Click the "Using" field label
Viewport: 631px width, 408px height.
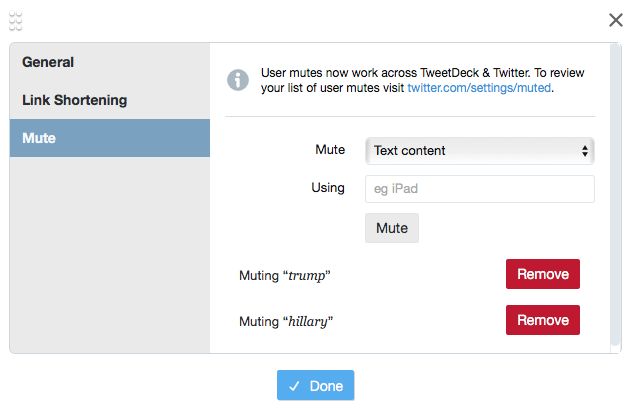point(328,188)
